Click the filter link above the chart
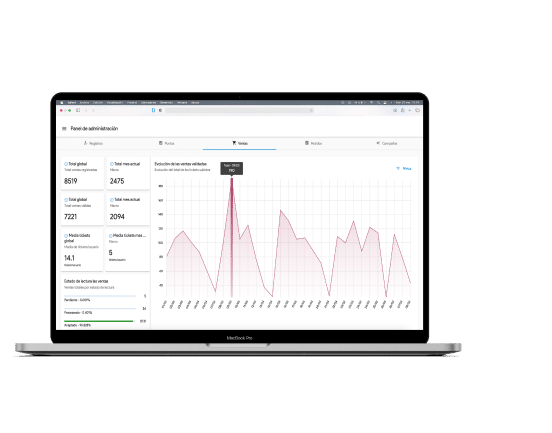552x433 pixels. (x=404, y=169)
